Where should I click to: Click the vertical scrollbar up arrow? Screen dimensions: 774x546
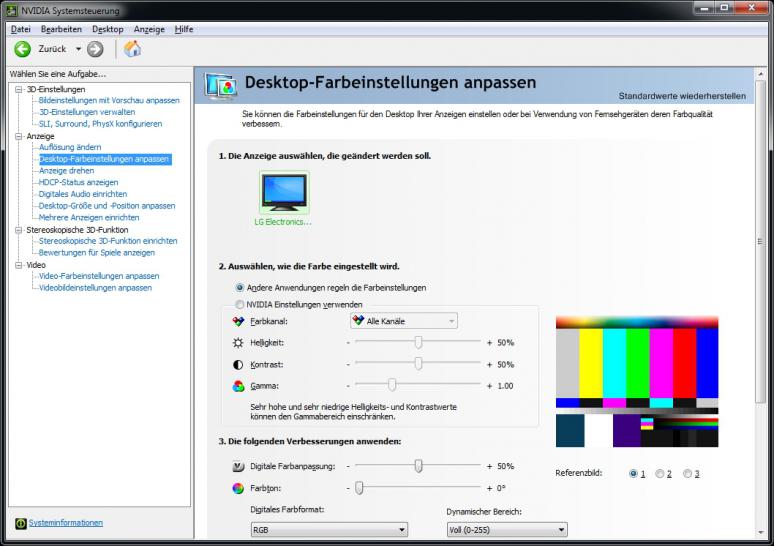click(761, 75)
